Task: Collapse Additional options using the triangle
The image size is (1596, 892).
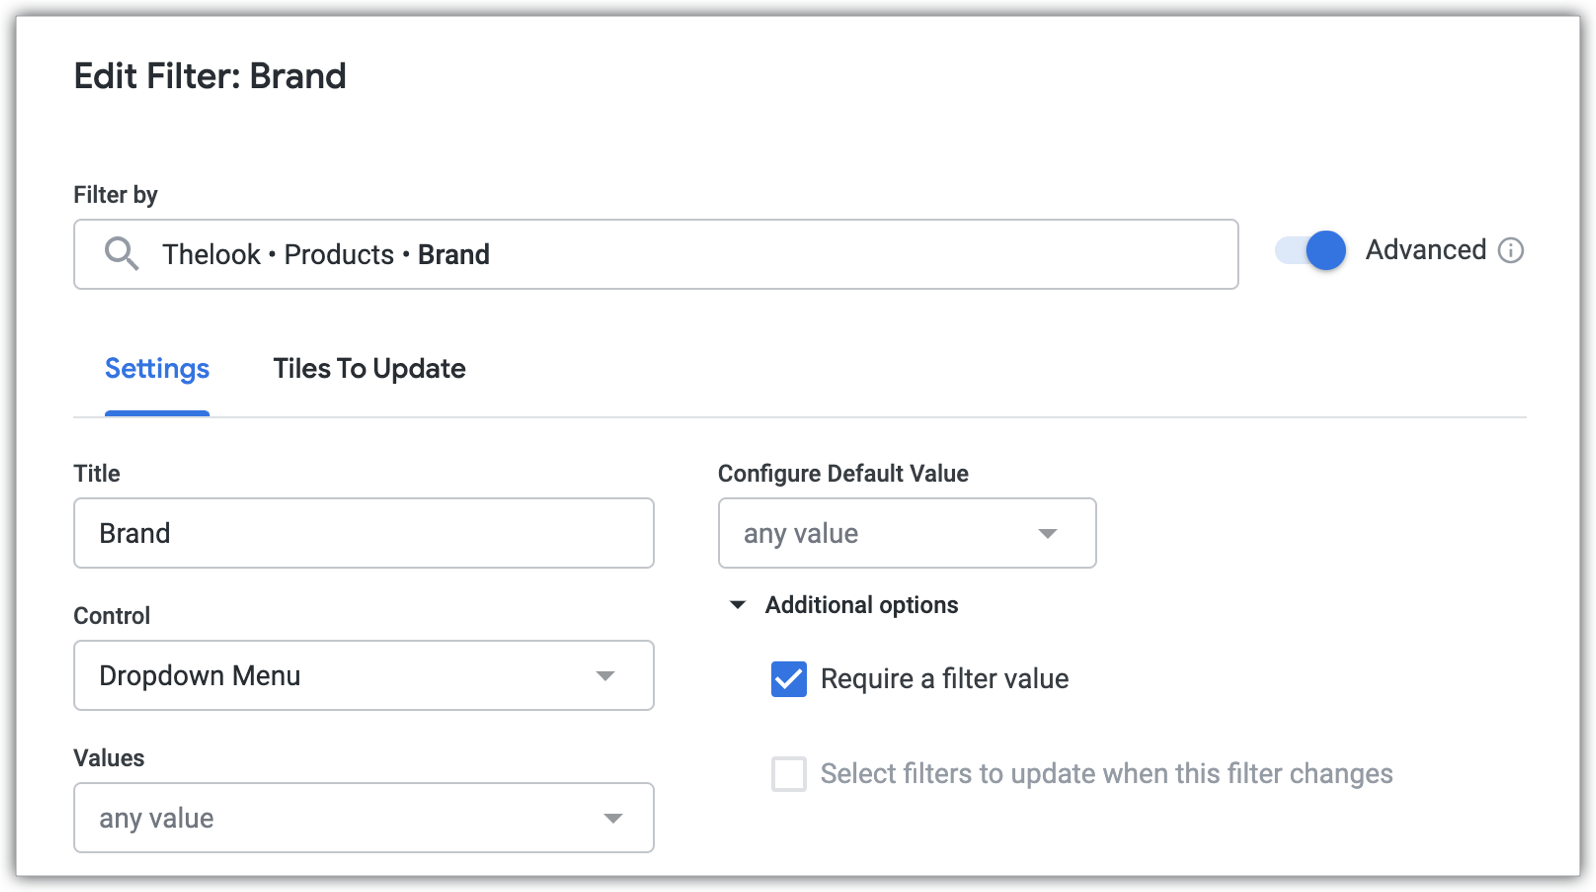Action: pos(738,605)
